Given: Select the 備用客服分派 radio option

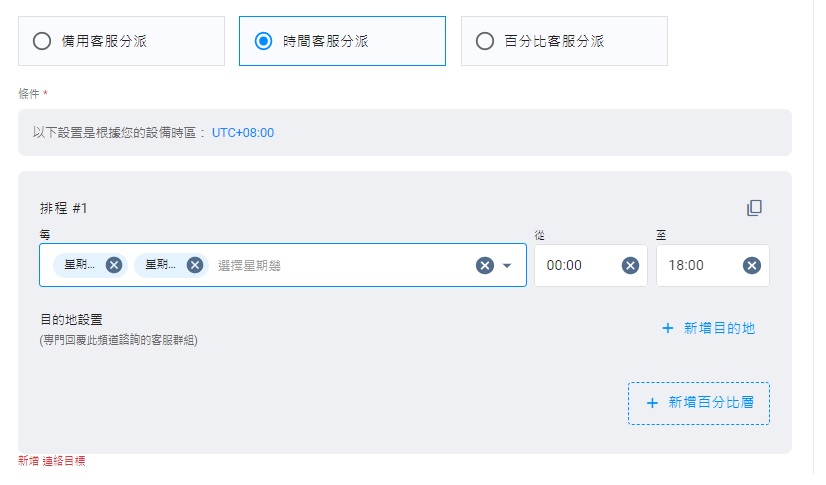Looking at the screenshot, I should point(41,41).
